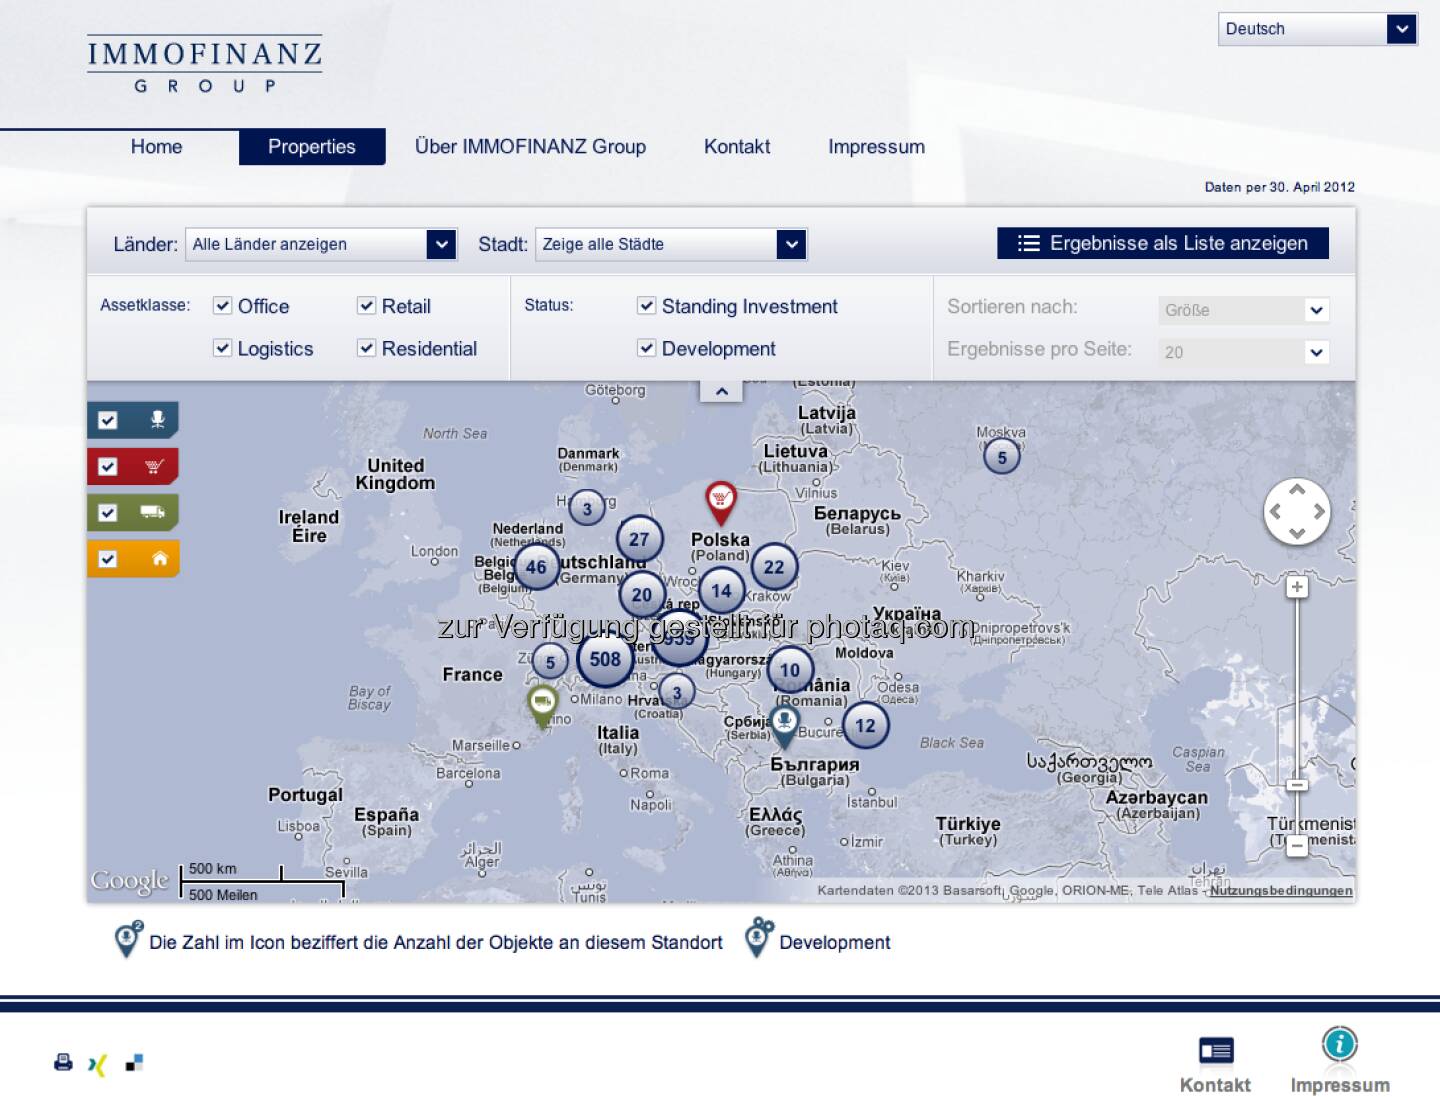Click the cluster marker showing 22
The height and width of the screenshot is (1097, 1440).
pos(774,567)
